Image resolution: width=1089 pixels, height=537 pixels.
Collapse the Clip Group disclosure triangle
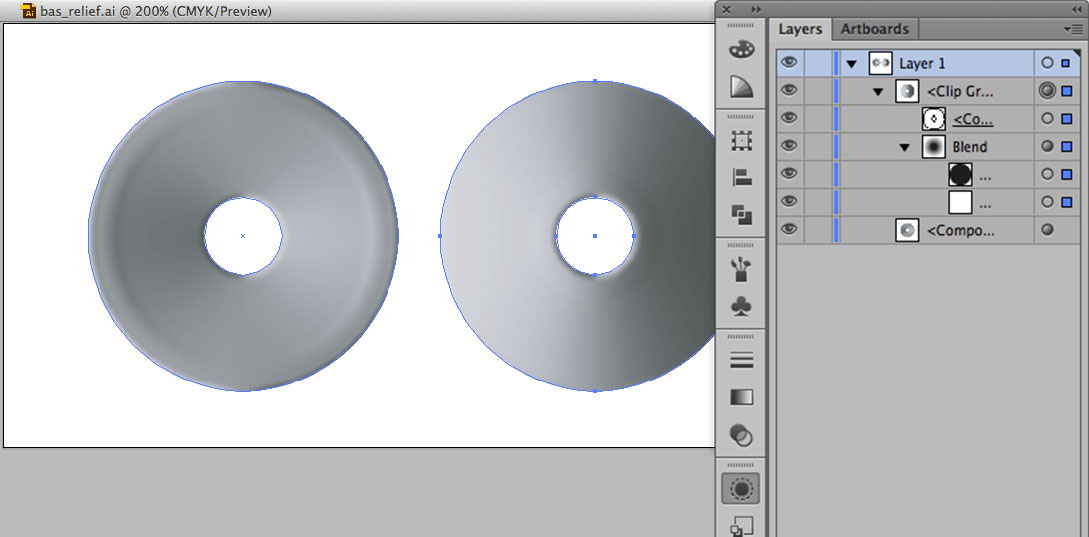coord(878,92)
